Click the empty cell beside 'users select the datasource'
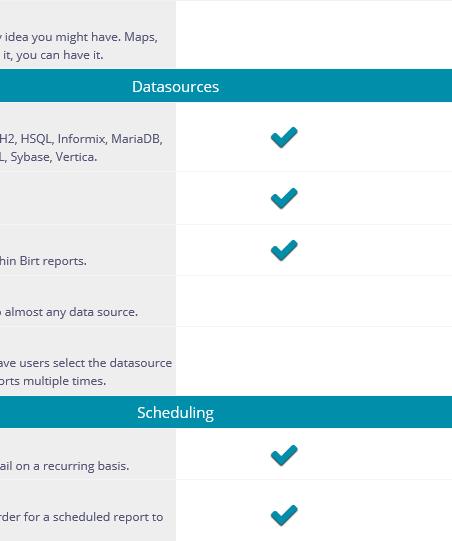This screenshot has height=541, width=452. [314, 361]
